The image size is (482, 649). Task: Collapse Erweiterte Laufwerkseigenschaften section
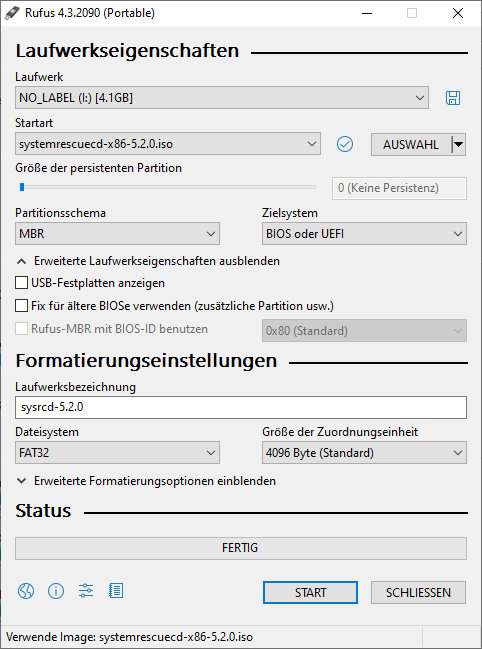[x=148, y=261]
